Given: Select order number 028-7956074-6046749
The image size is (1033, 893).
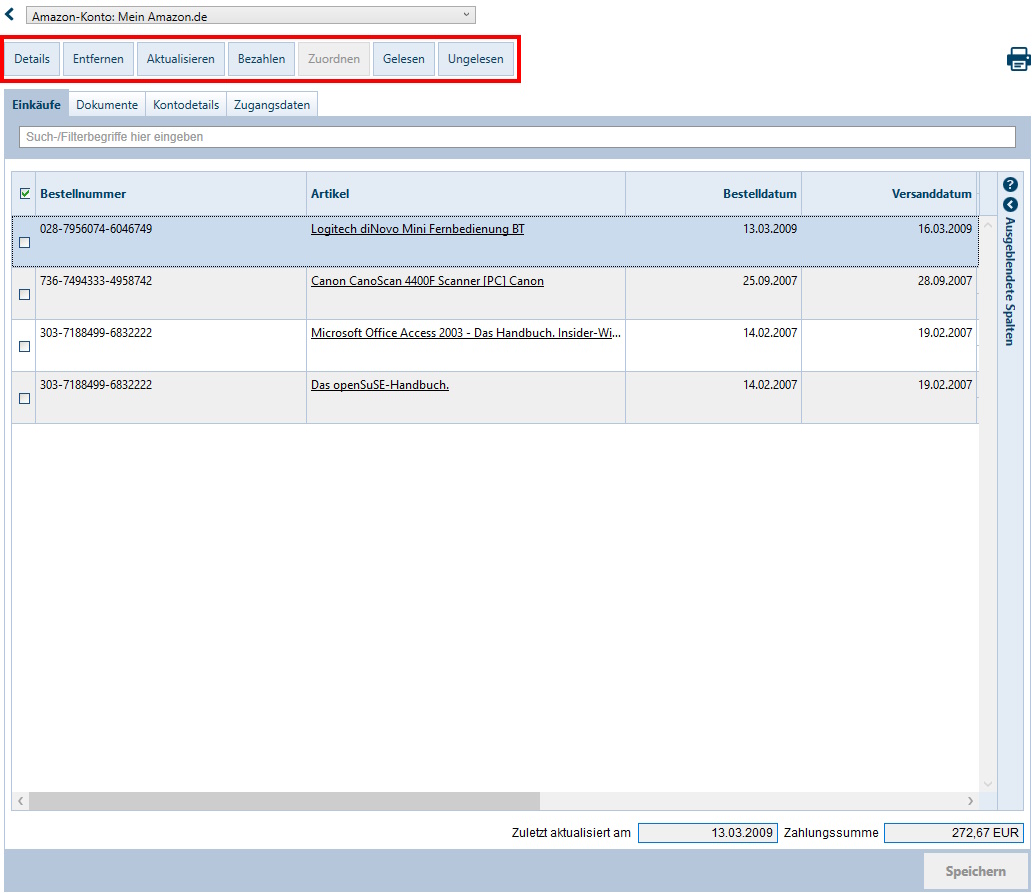Looking at the screenshot, I should point(96,229).
